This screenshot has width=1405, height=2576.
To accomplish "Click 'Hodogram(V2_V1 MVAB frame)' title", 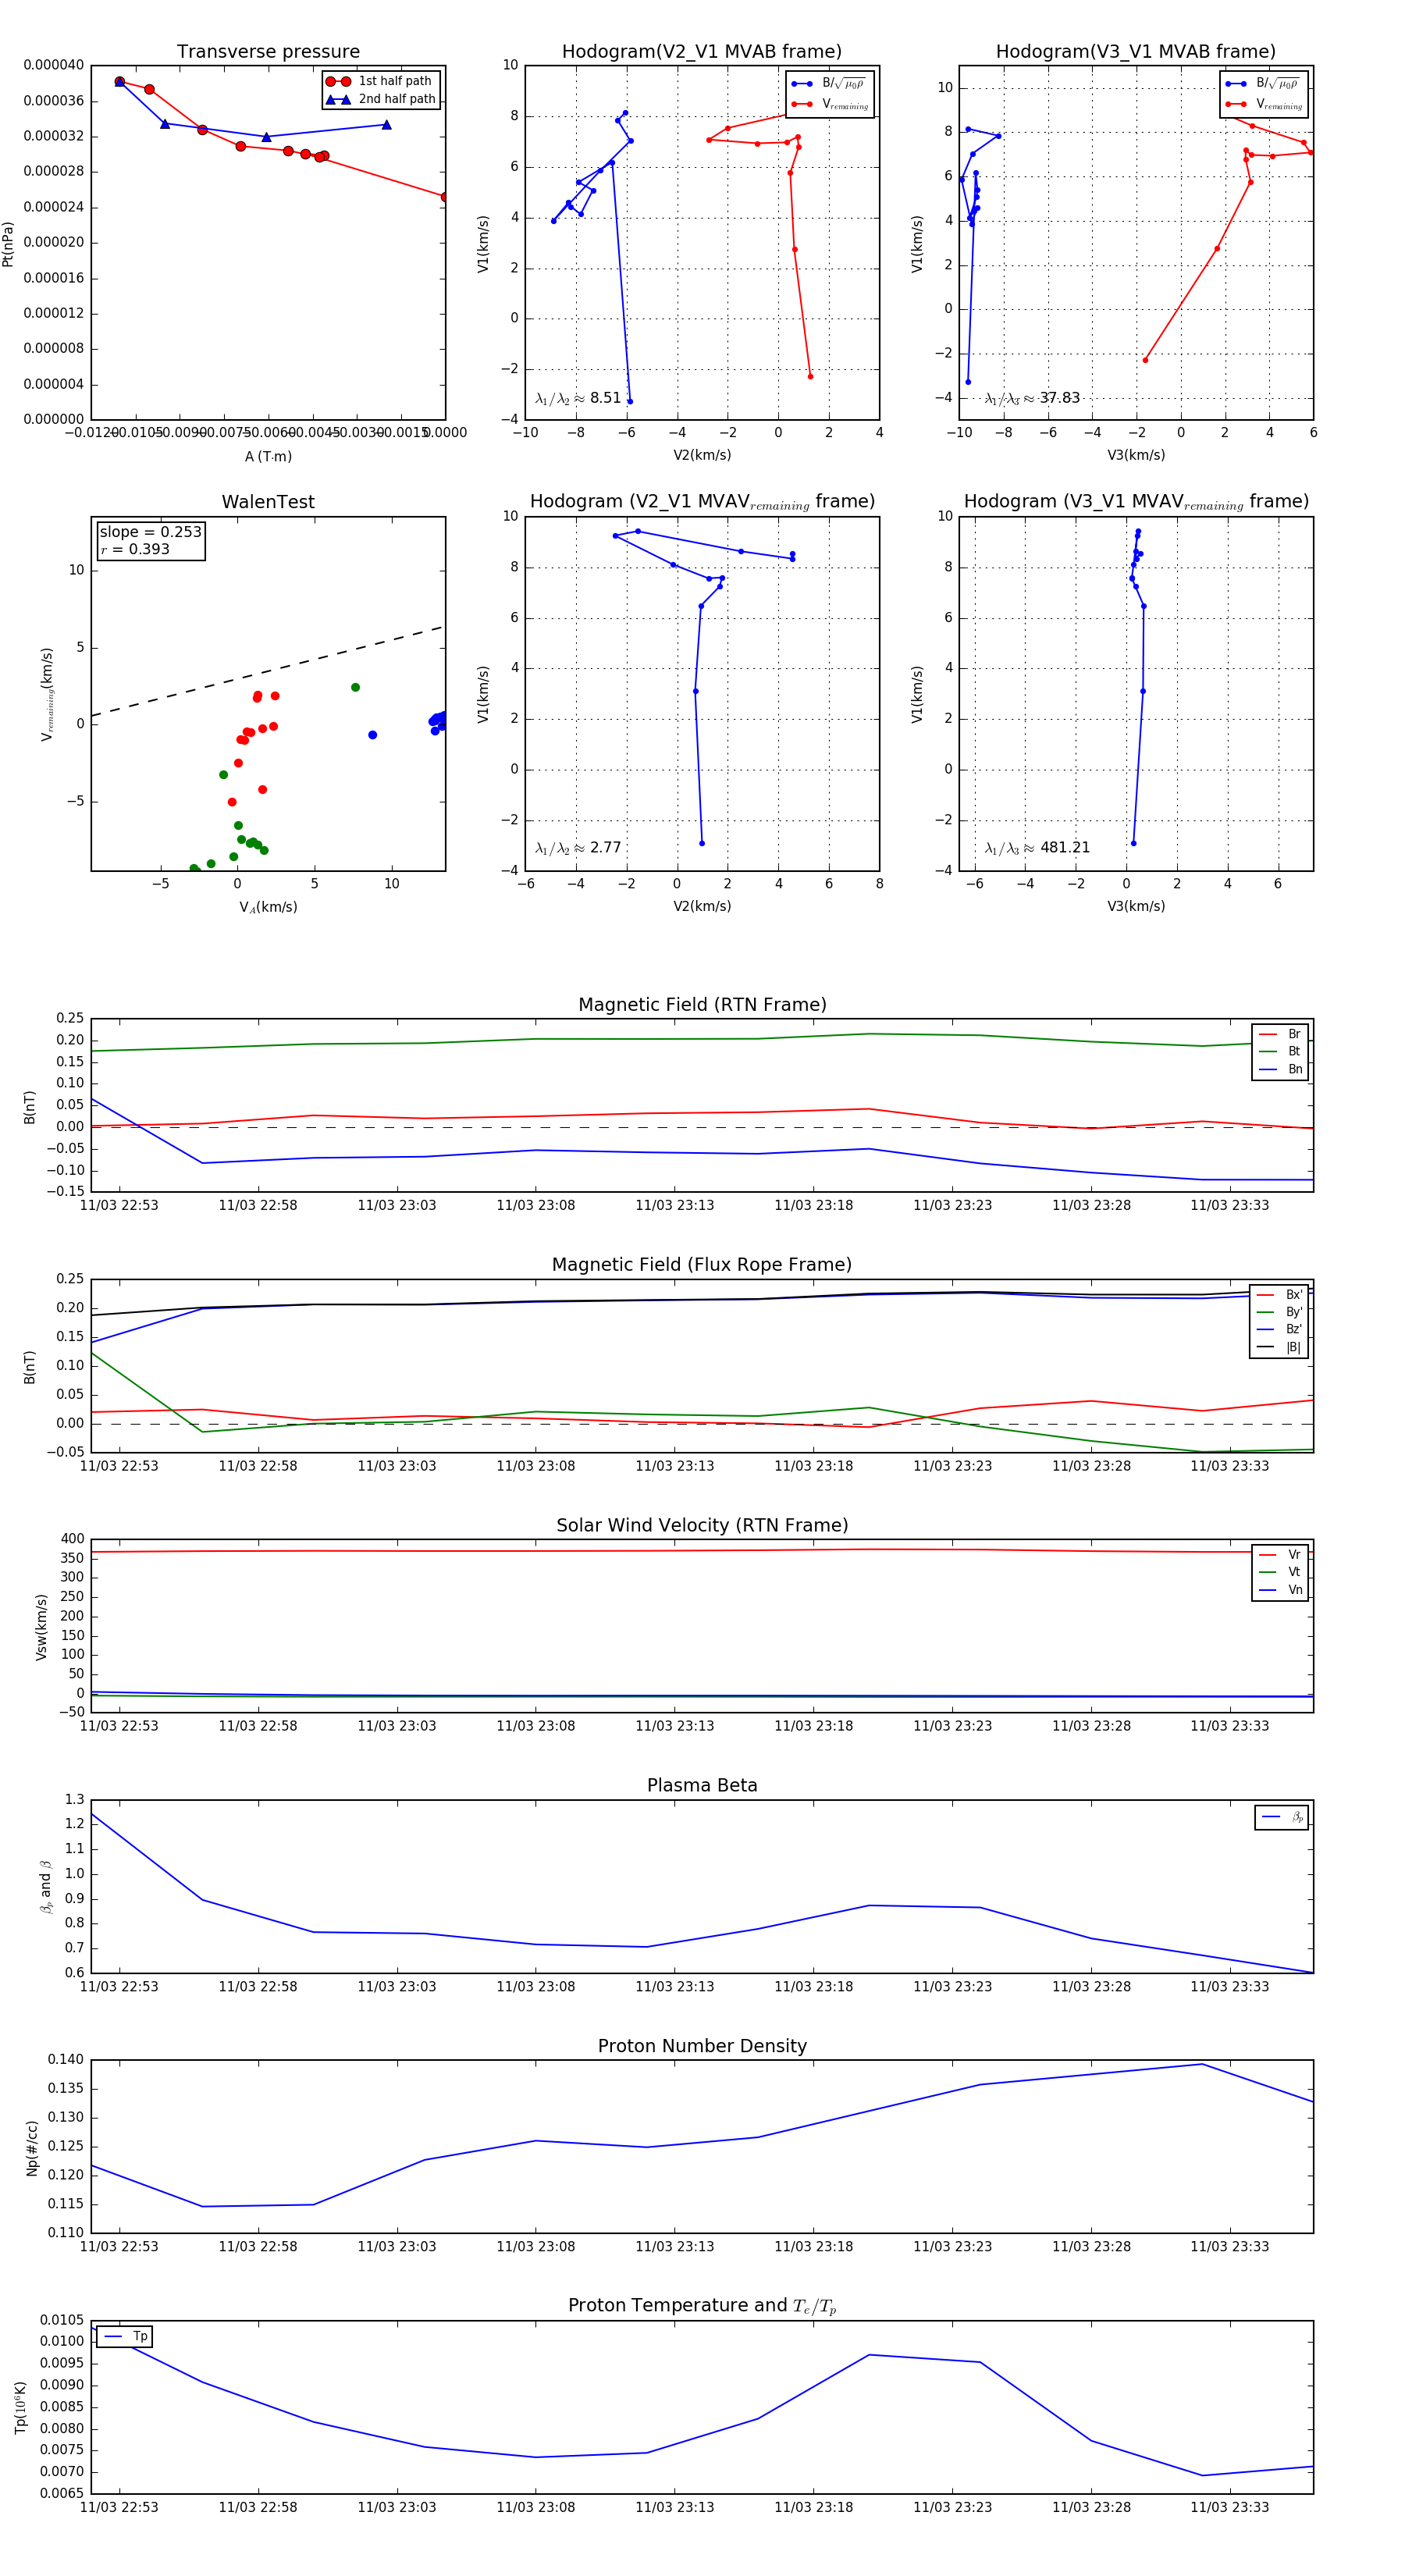I will (x=702, y=52).
